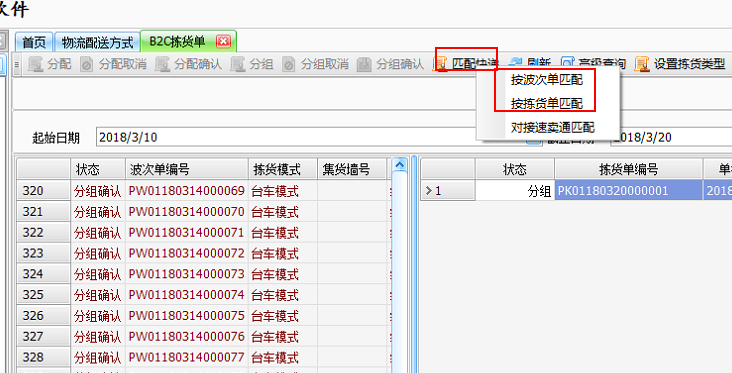The image size is (732, 373).
Task: Click the 分组取消 toolbar icon
Action: click(x=289, y=64)
